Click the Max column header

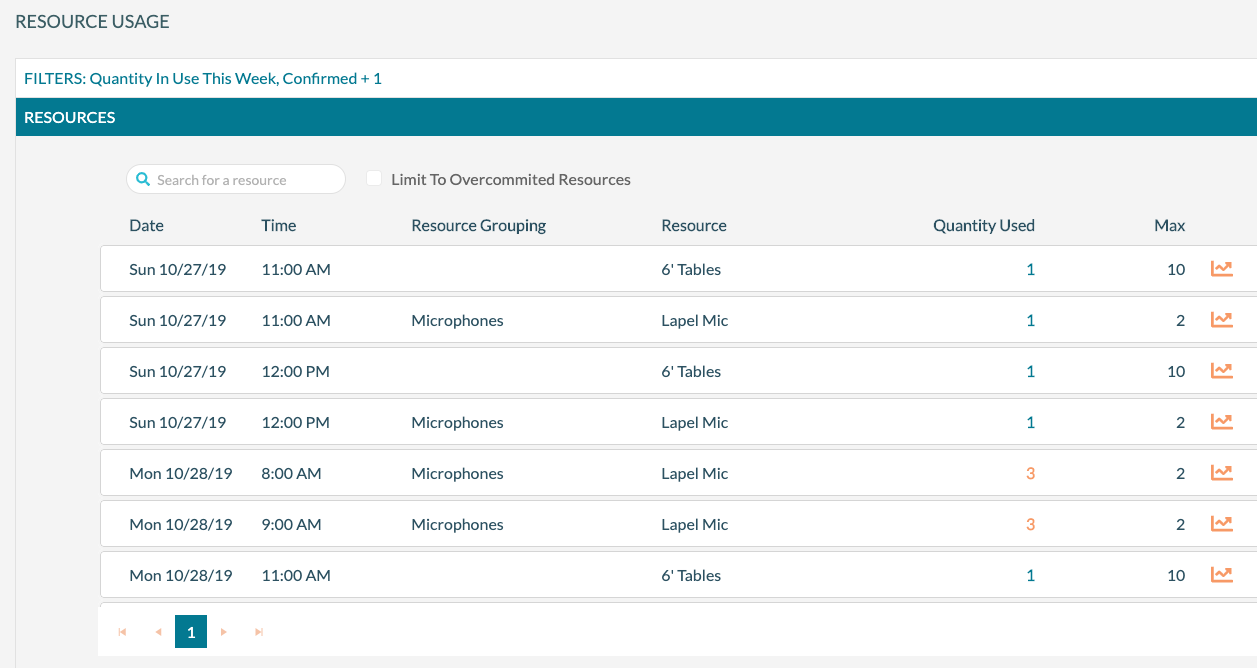tap(1170, 225)
